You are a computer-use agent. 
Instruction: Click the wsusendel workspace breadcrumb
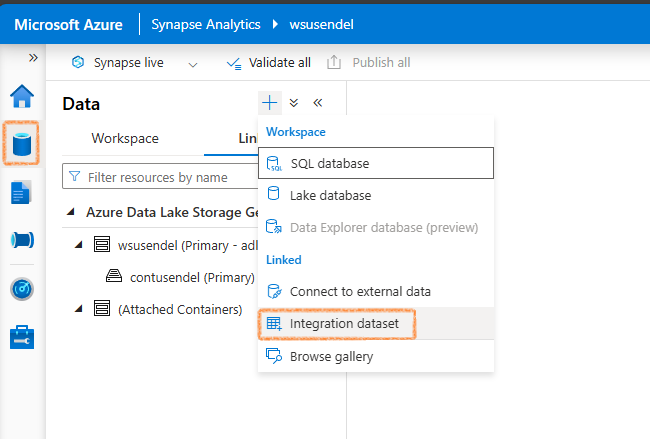321,24
